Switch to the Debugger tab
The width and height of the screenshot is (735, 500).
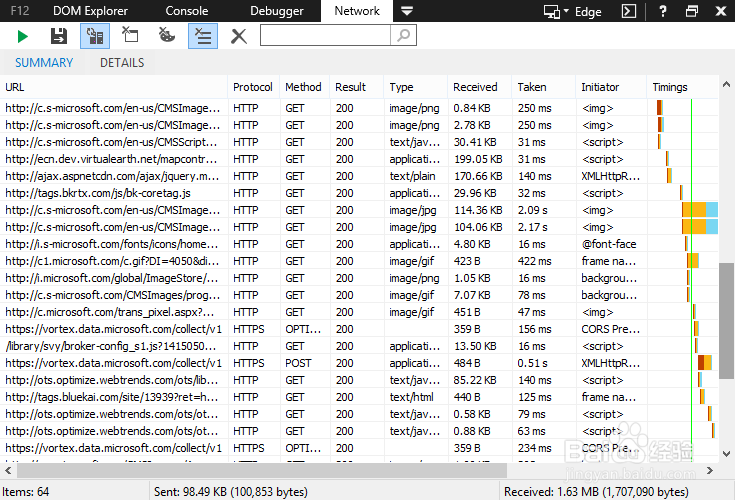(x=277, y=11)
